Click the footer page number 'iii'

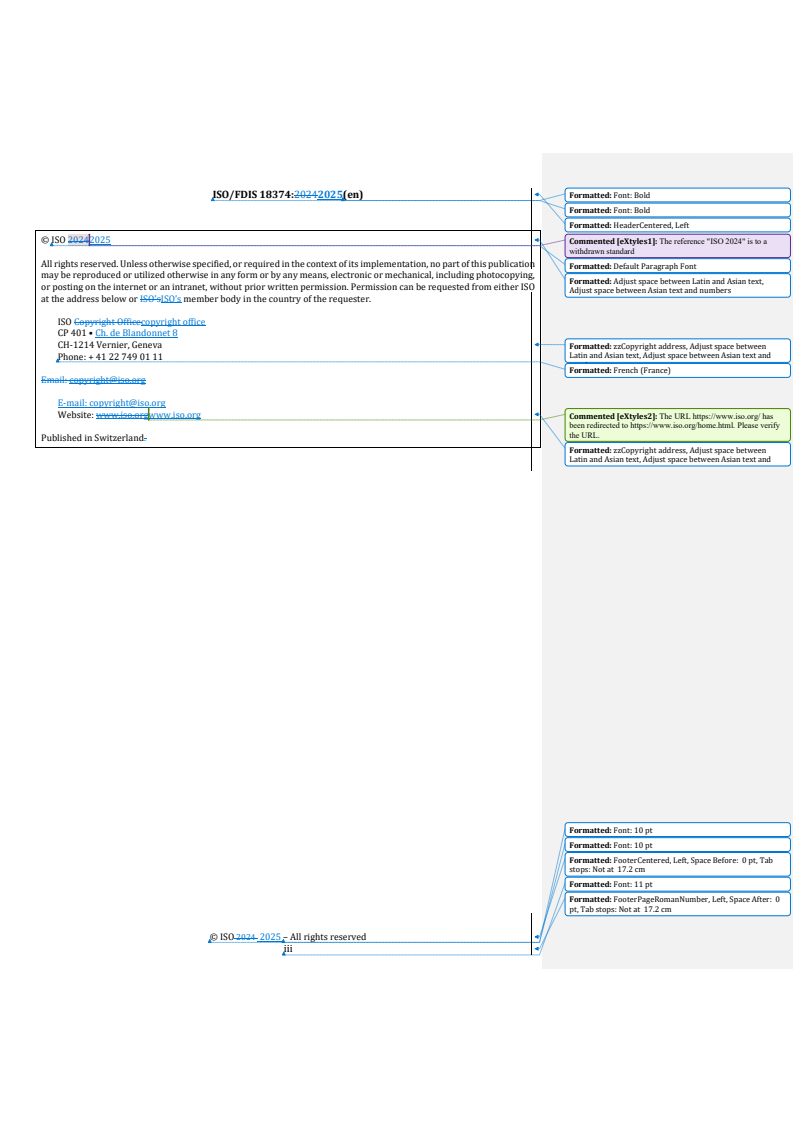tap(287, 948)
